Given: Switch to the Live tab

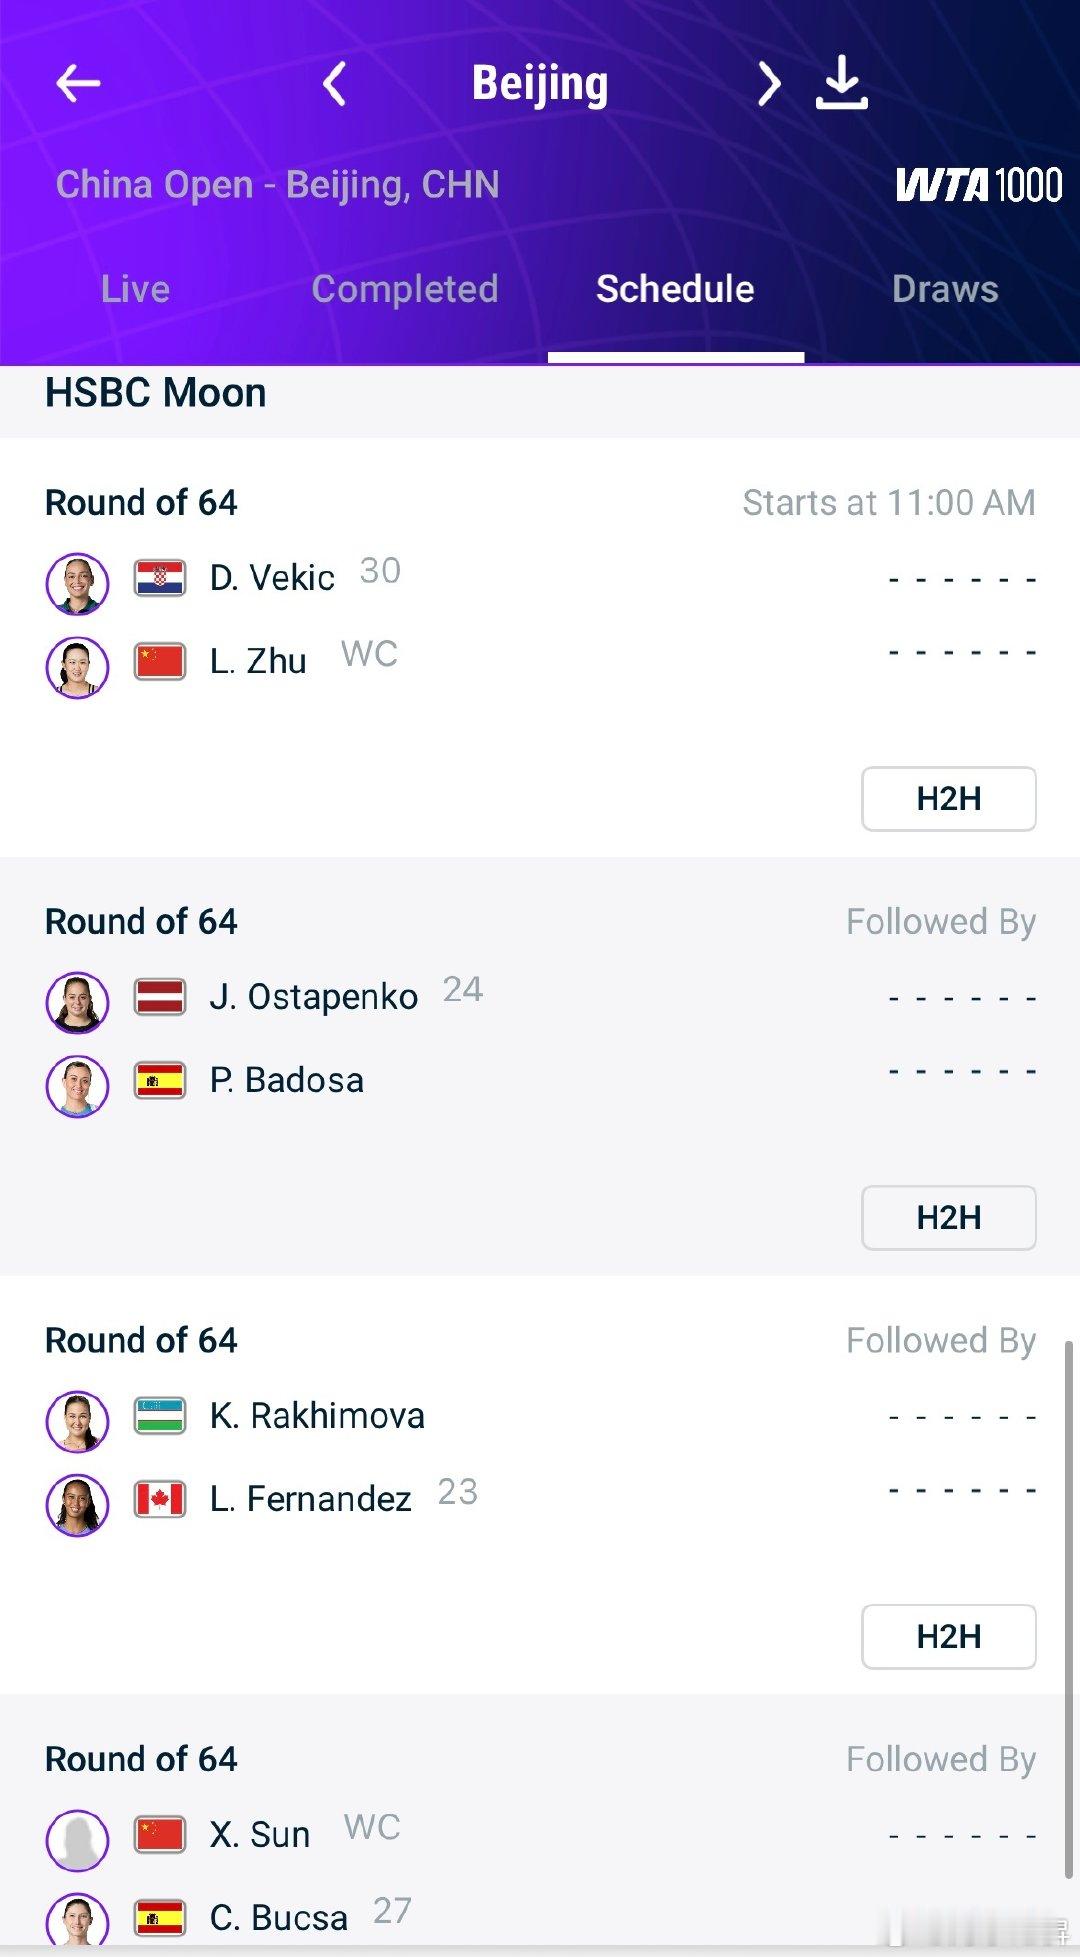Looking at the screenshot, I should coord(135,289).
